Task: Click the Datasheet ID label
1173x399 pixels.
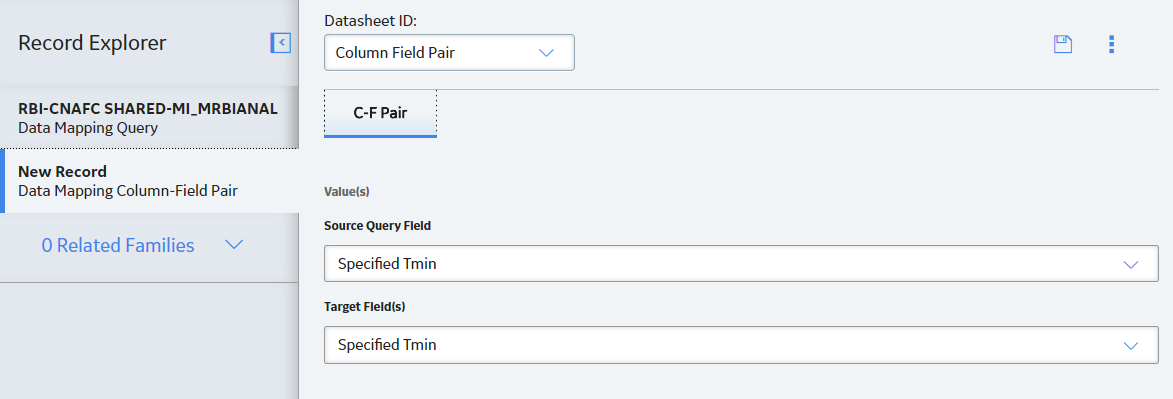Action: click(x=370, y=21)
